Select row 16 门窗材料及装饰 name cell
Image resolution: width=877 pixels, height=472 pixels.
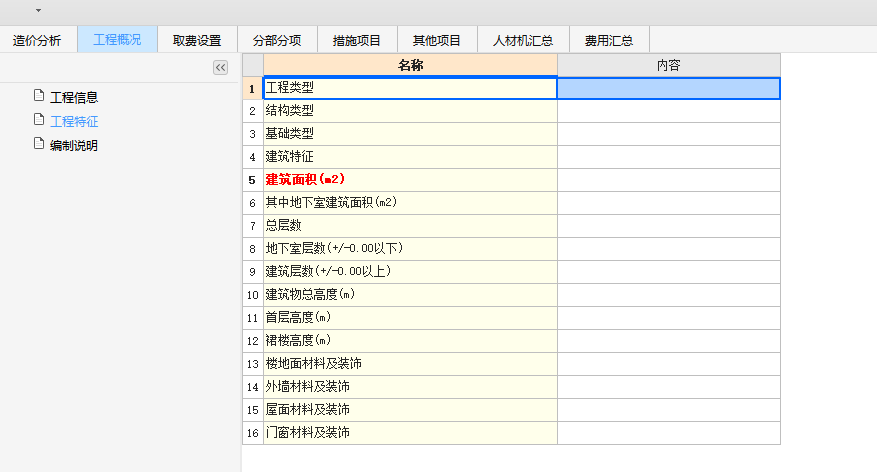pos(409,433)
